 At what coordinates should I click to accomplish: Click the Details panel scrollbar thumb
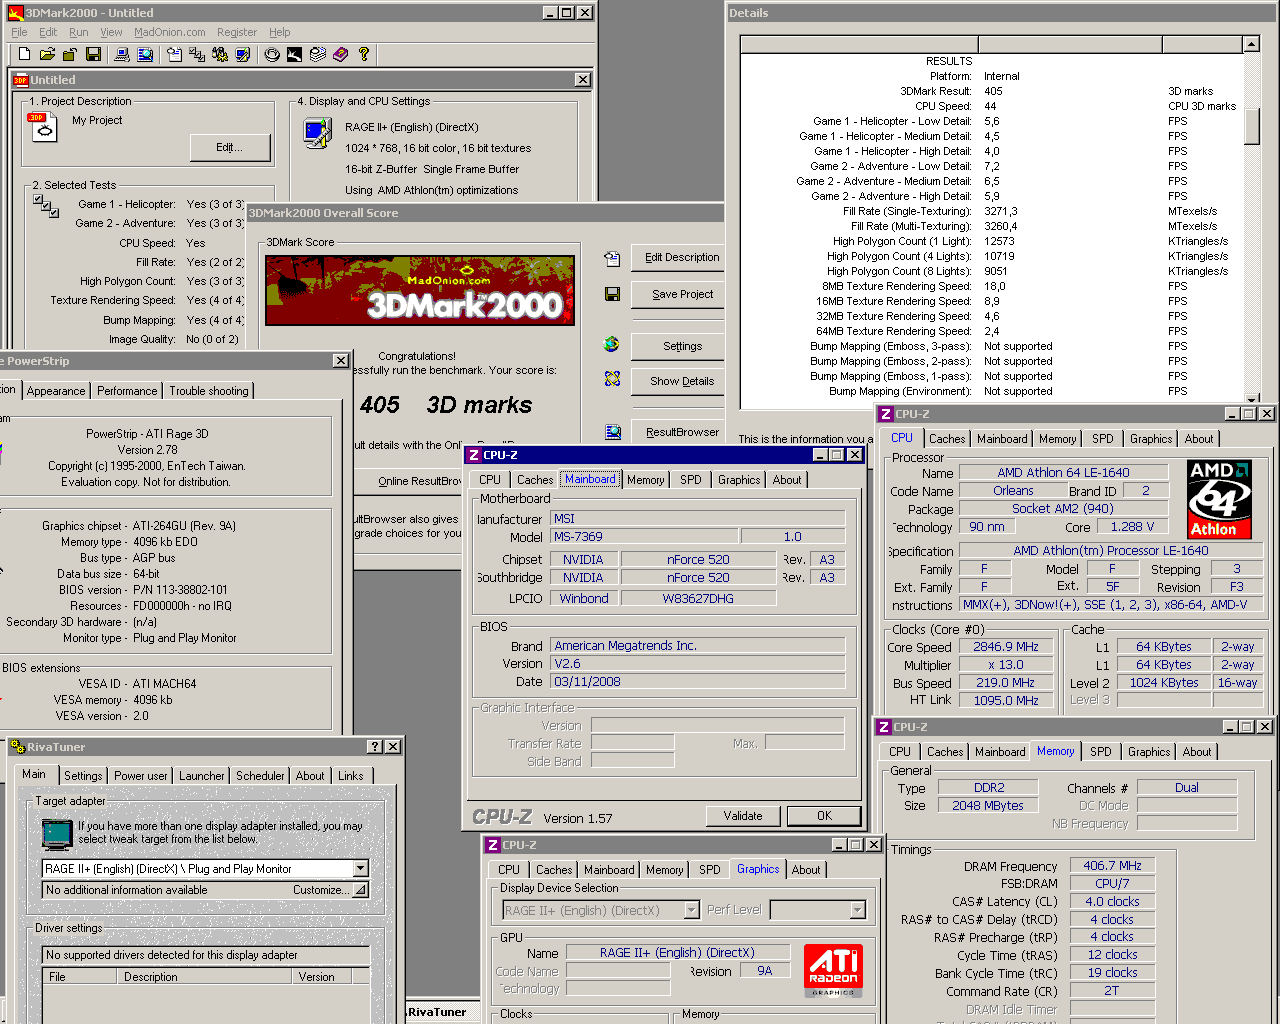tap(1251, 126)
